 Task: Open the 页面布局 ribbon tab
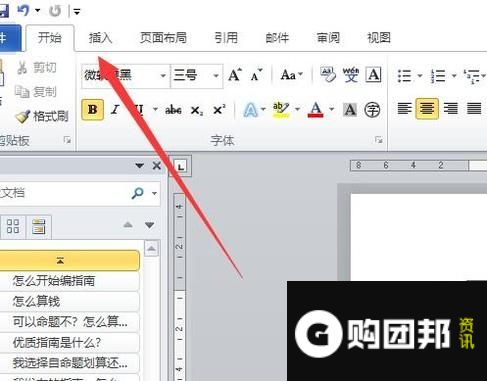click(163, 38)
